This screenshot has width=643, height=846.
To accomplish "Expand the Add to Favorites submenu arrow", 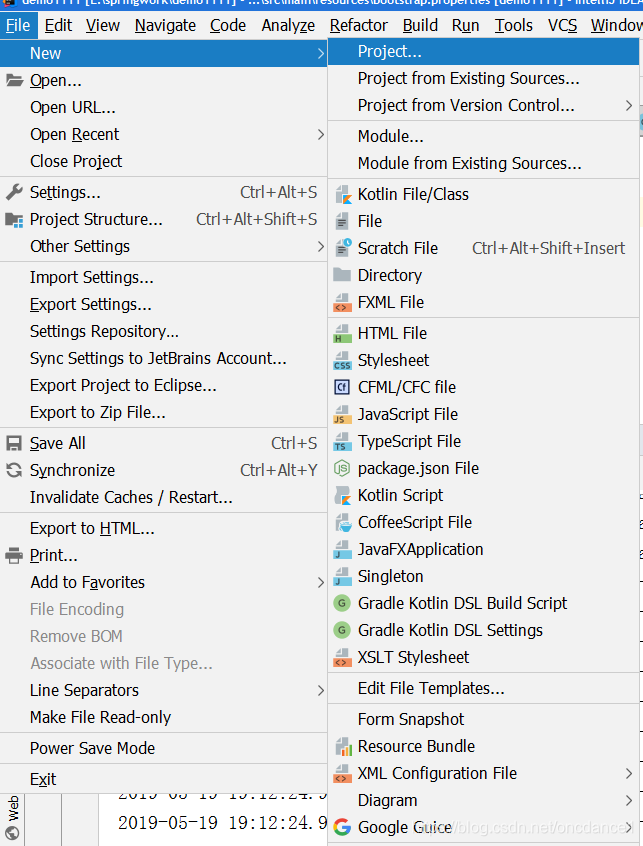I will click(x=320, y=582).
